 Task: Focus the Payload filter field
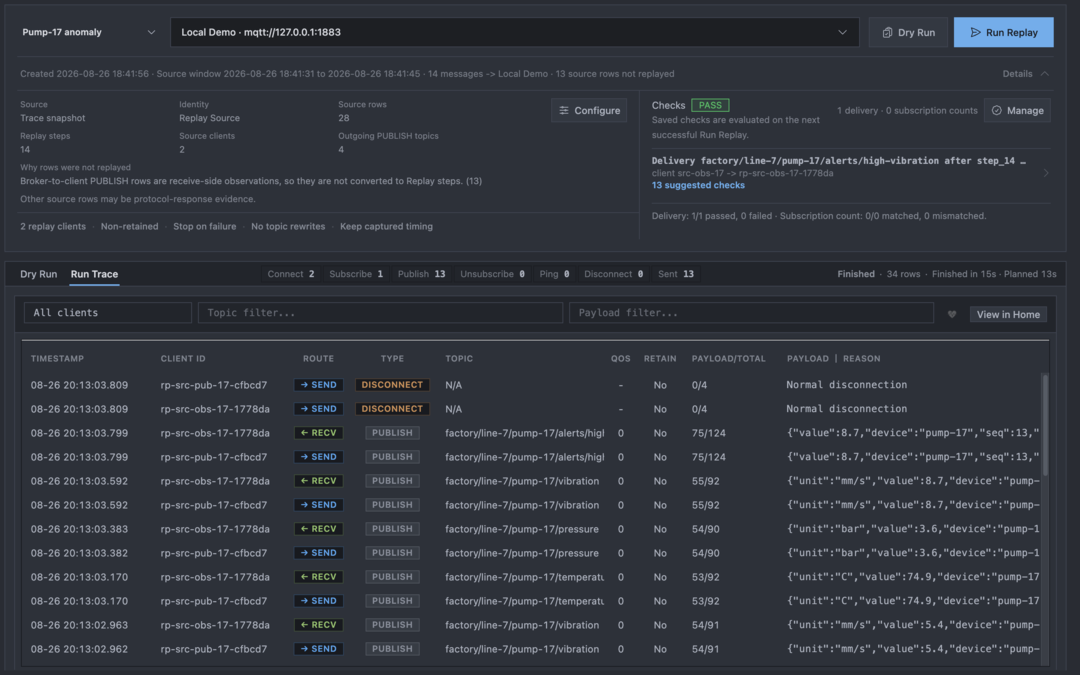pos(751,313)
